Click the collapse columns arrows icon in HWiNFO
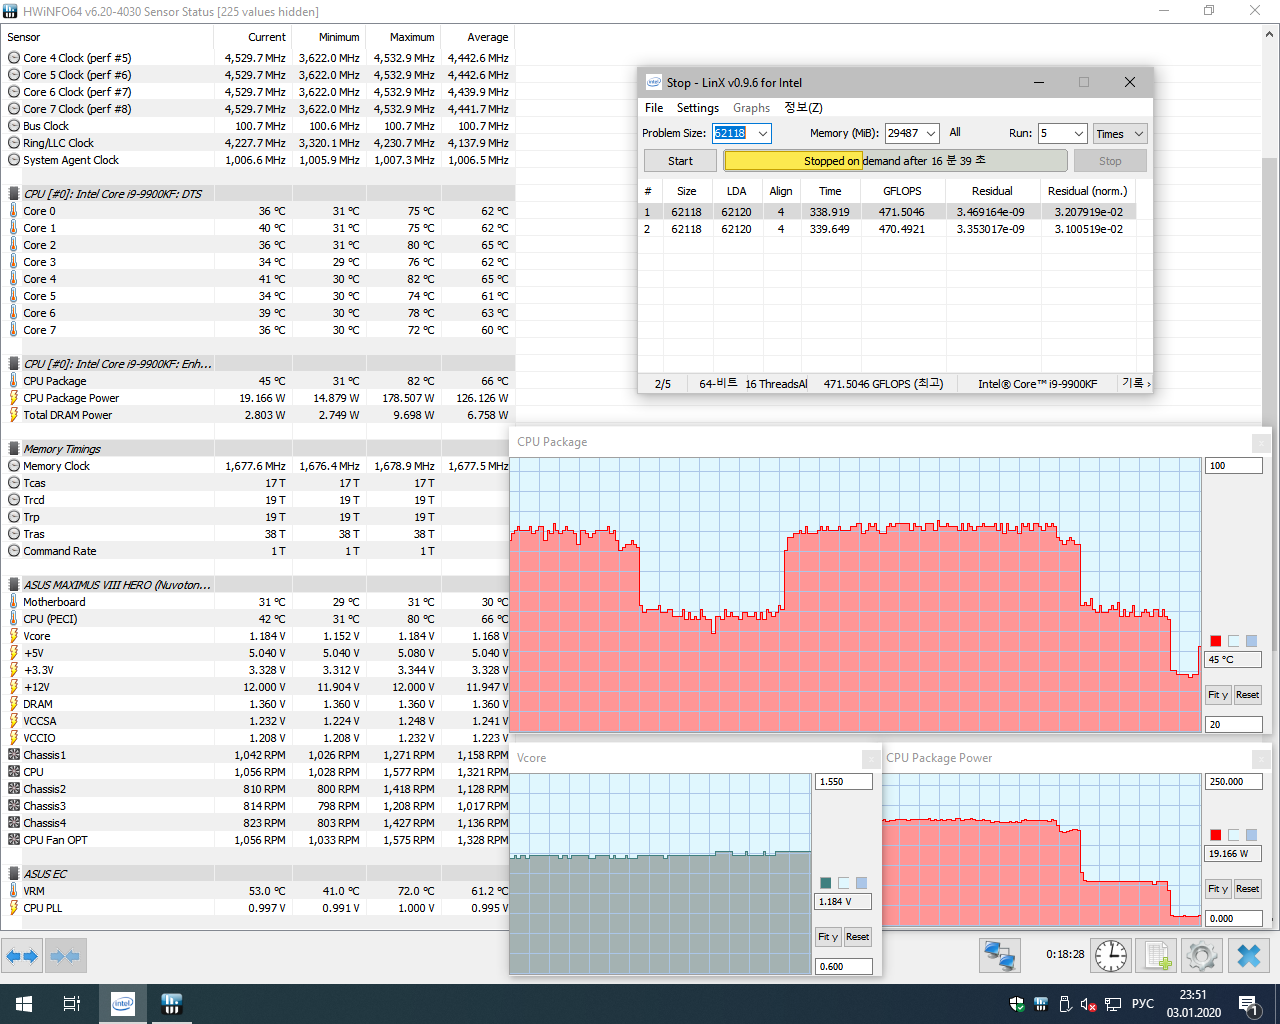This screenshot has width=1280, height=1024. (65, 956)
